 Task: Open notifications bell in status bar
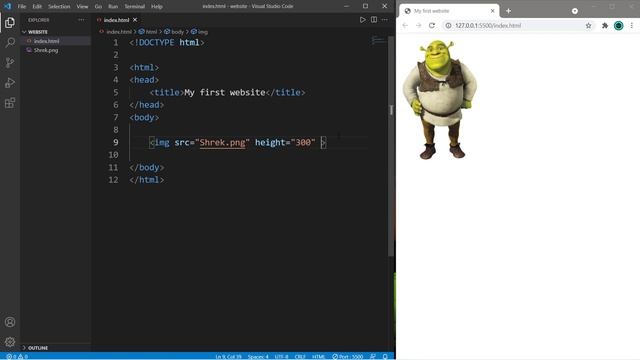pyautogui.click(x=385, y=356)
